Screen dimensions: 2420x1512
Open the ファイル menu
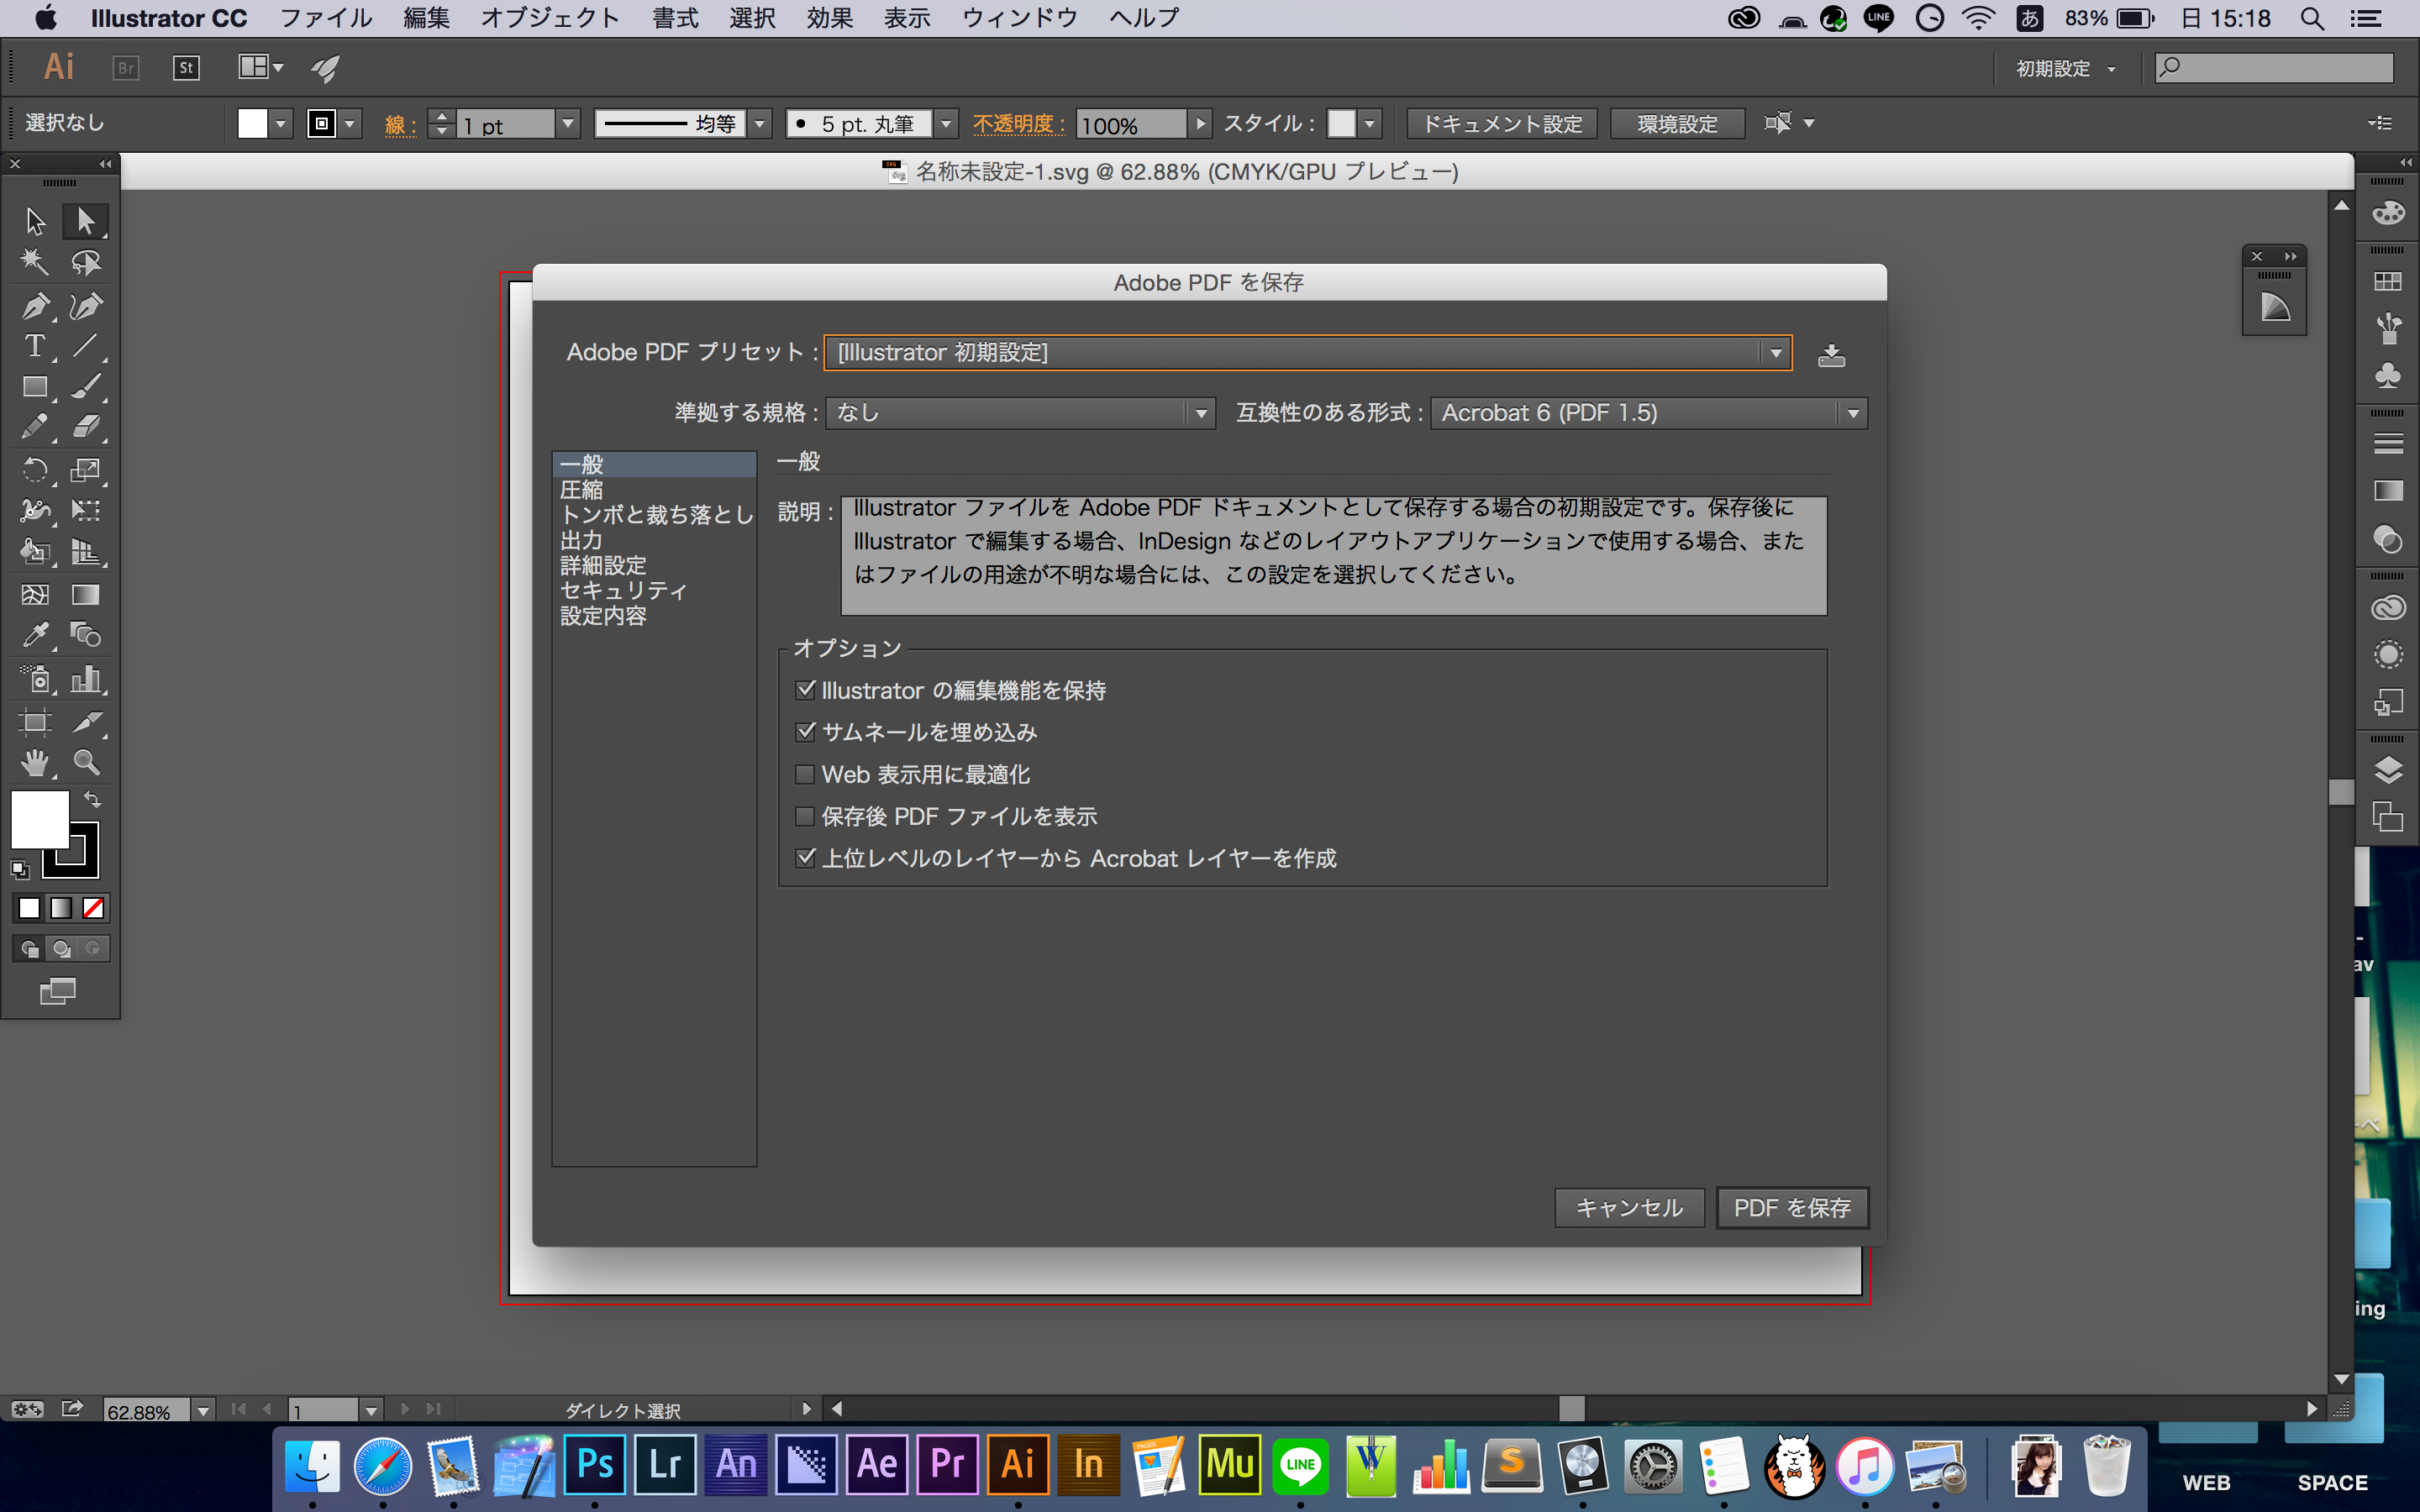(326, 18)
